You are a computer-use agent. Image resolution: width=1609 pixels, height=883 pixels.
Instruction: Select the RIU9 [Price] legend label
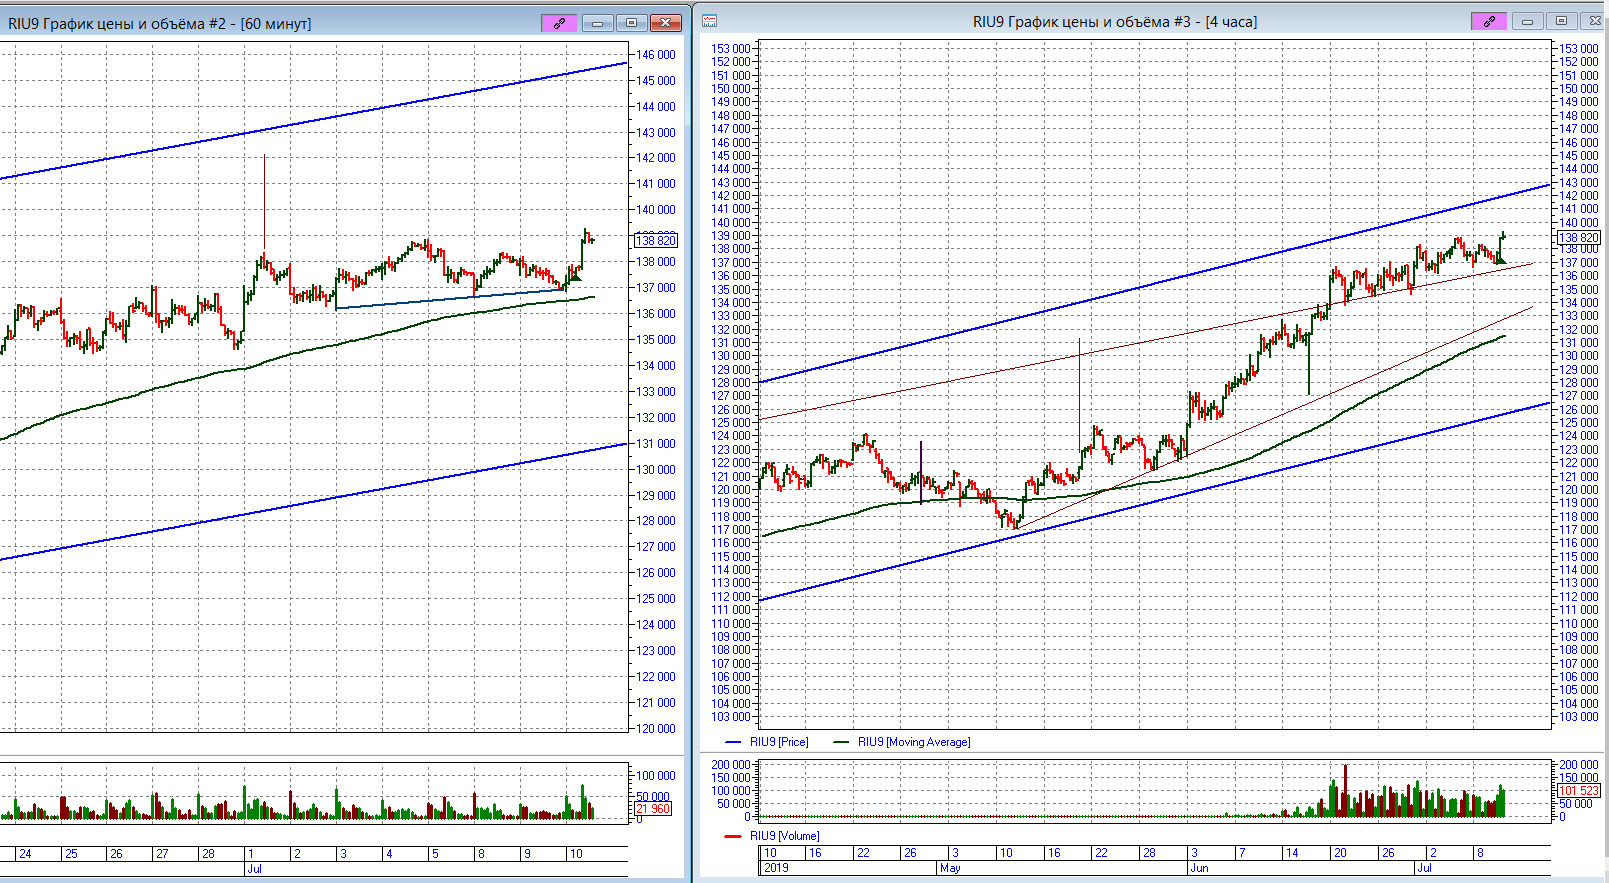point(779,742)
